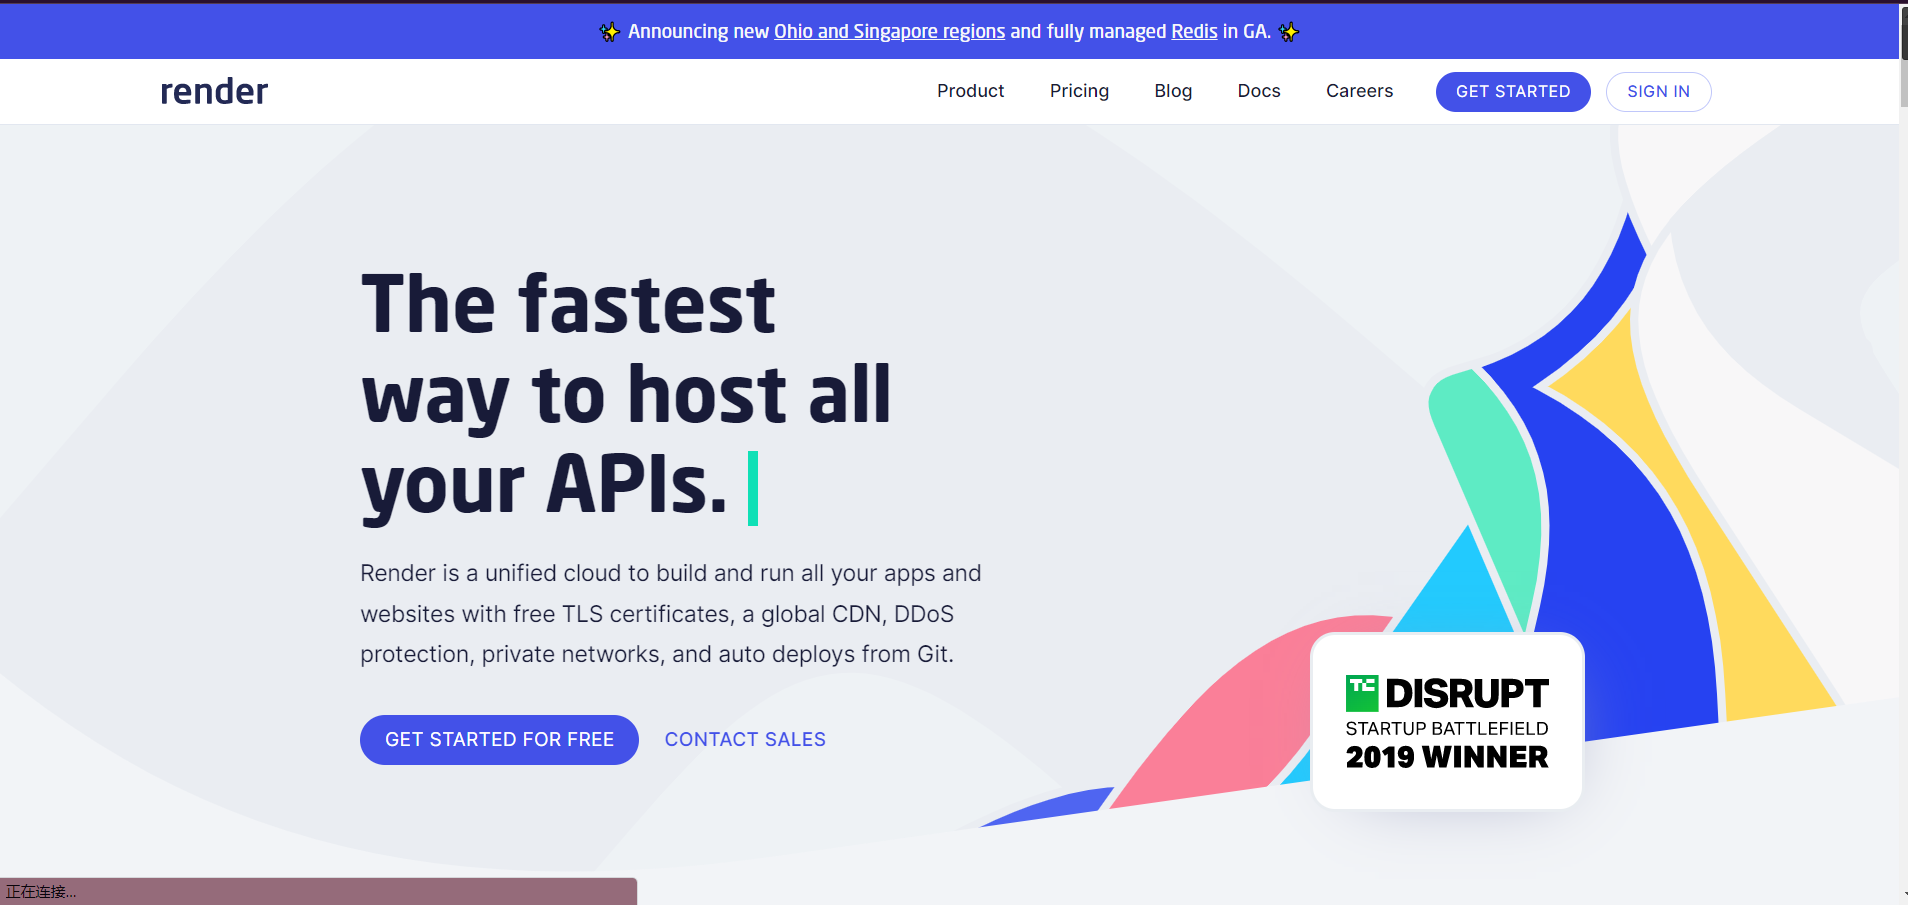Click the SIGN IN button
This screenshot has width=1908, height=905.
pyautogui.click(x=1658, y=92)
